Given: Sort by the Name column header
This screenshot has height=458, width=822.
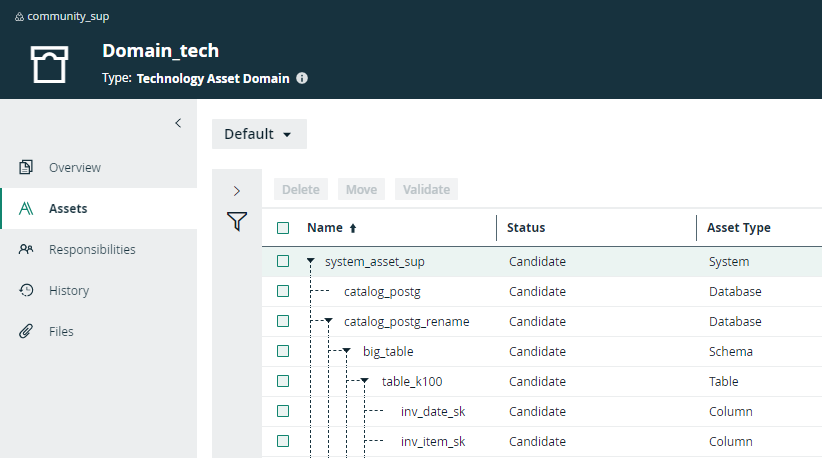Looking at the screenshot, I should click(324, 228).
